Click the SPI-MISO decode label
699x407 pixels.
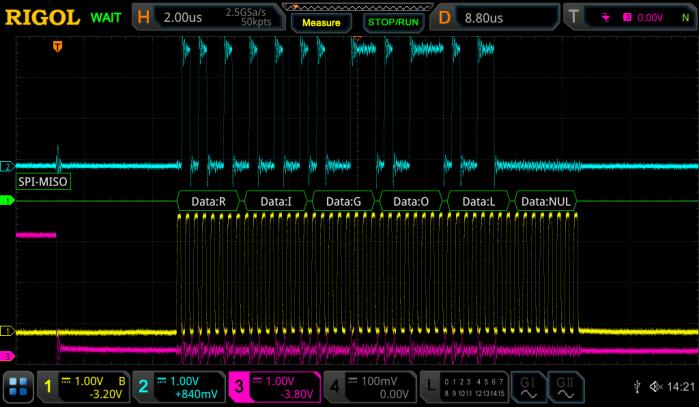pos(43,182)
